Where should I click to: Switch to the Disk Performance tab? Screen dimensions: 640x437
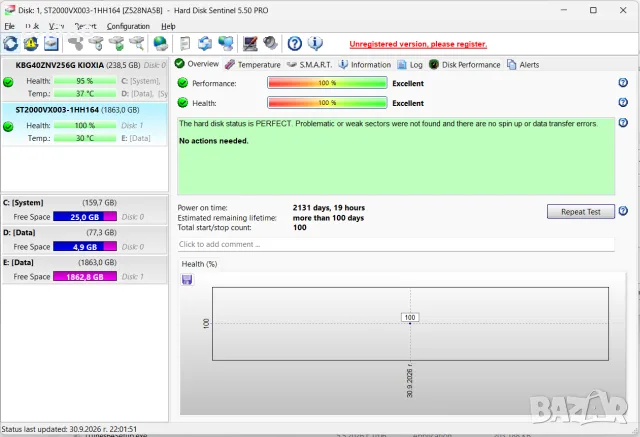click(465, 64)
